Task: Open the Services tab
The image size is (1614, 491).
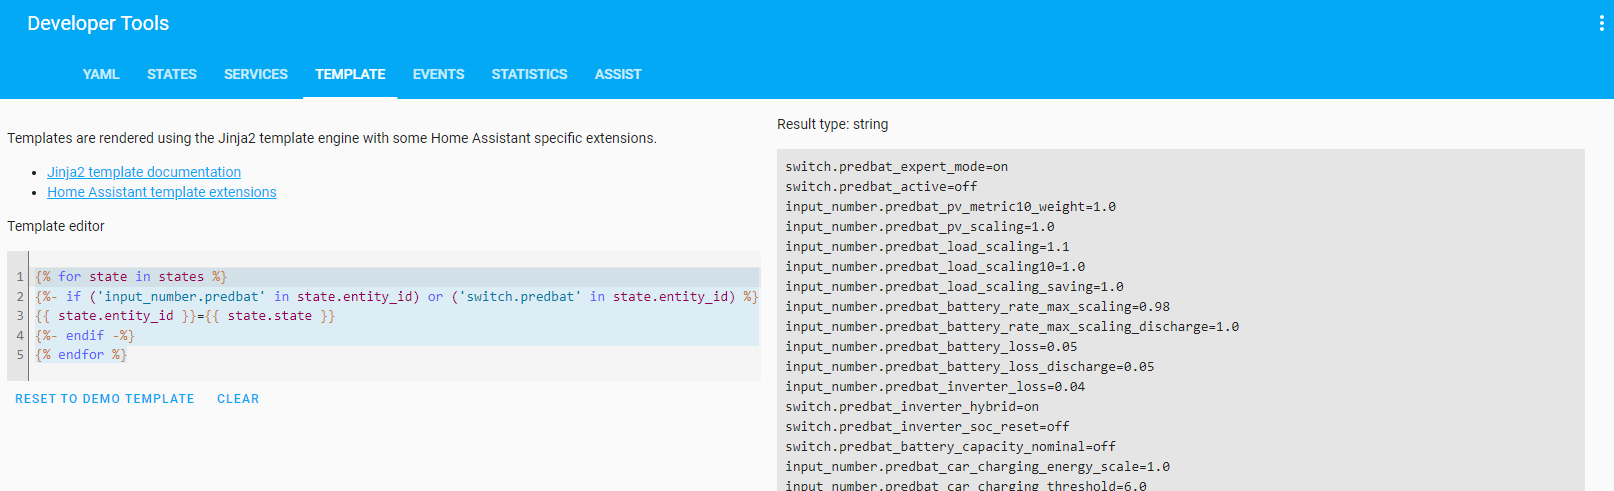Action: (x=256, y=74)
